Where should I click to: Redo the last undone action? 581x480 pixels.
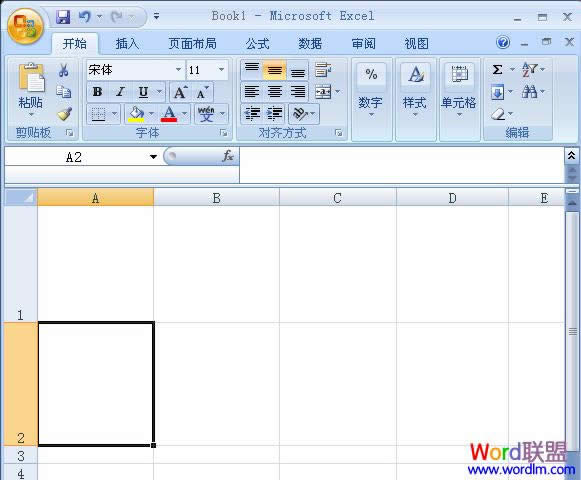tap(117, 17)
